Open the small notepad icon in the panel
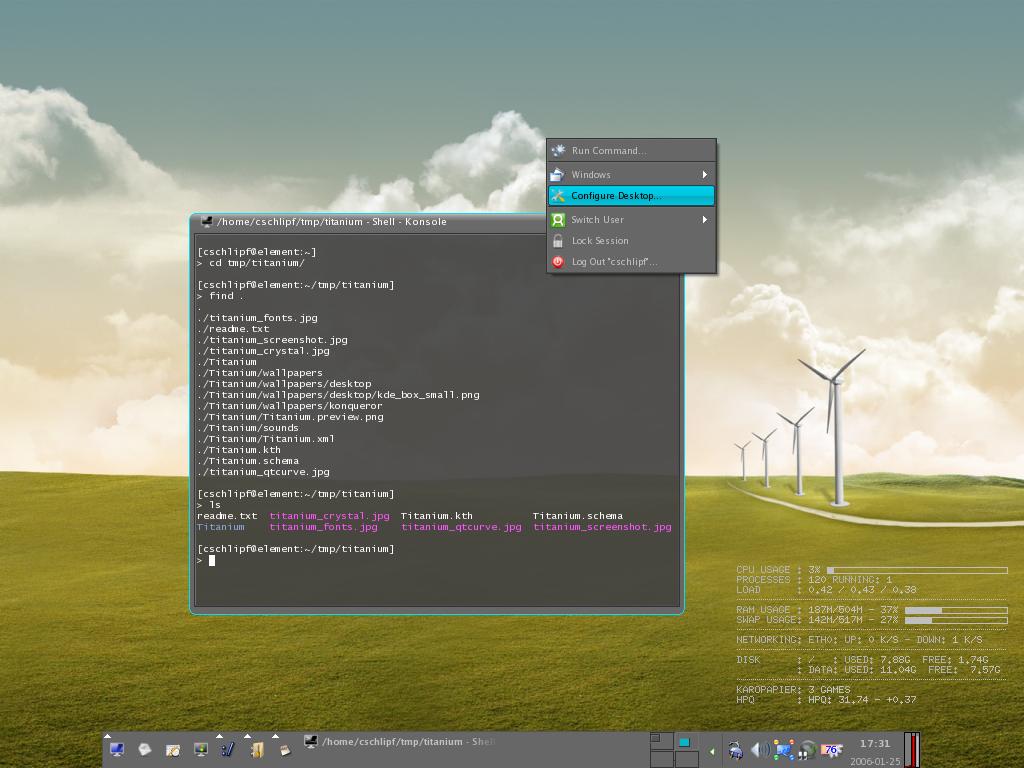Viewport: 1024px width, 768px height. coord(285,750)
